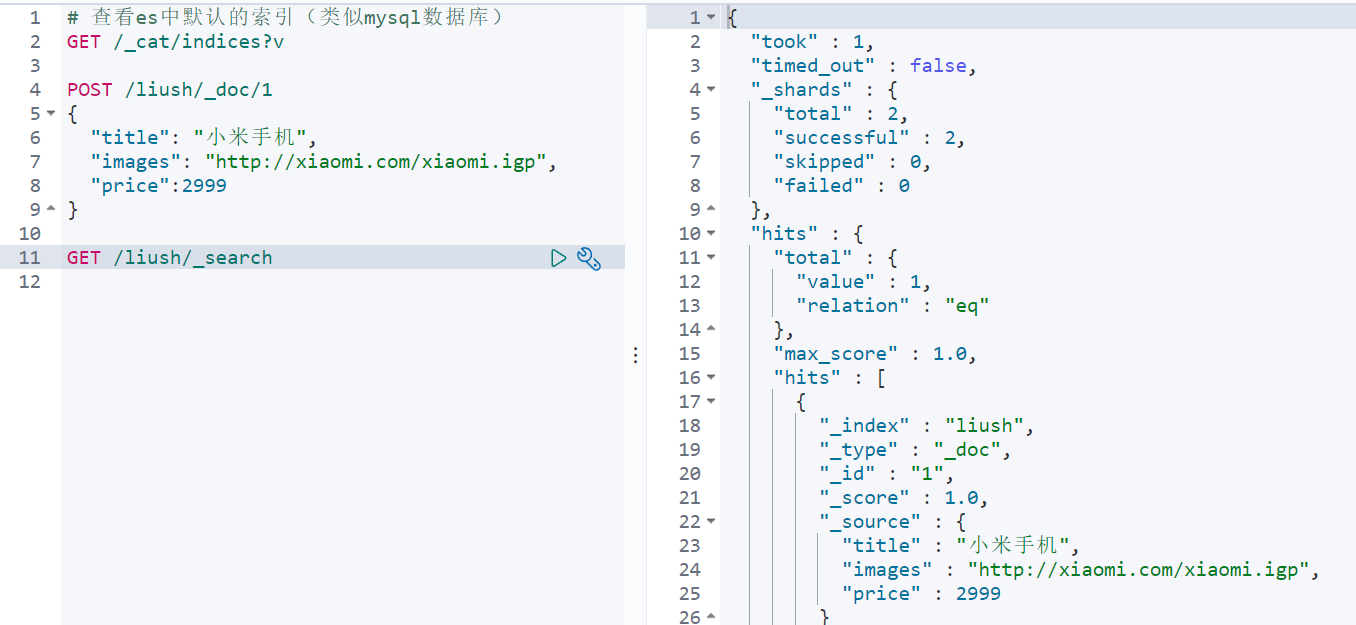The image size is (1356, 625).
Task: Click the response "price" : 2999 line
Action: click(921, 594)
